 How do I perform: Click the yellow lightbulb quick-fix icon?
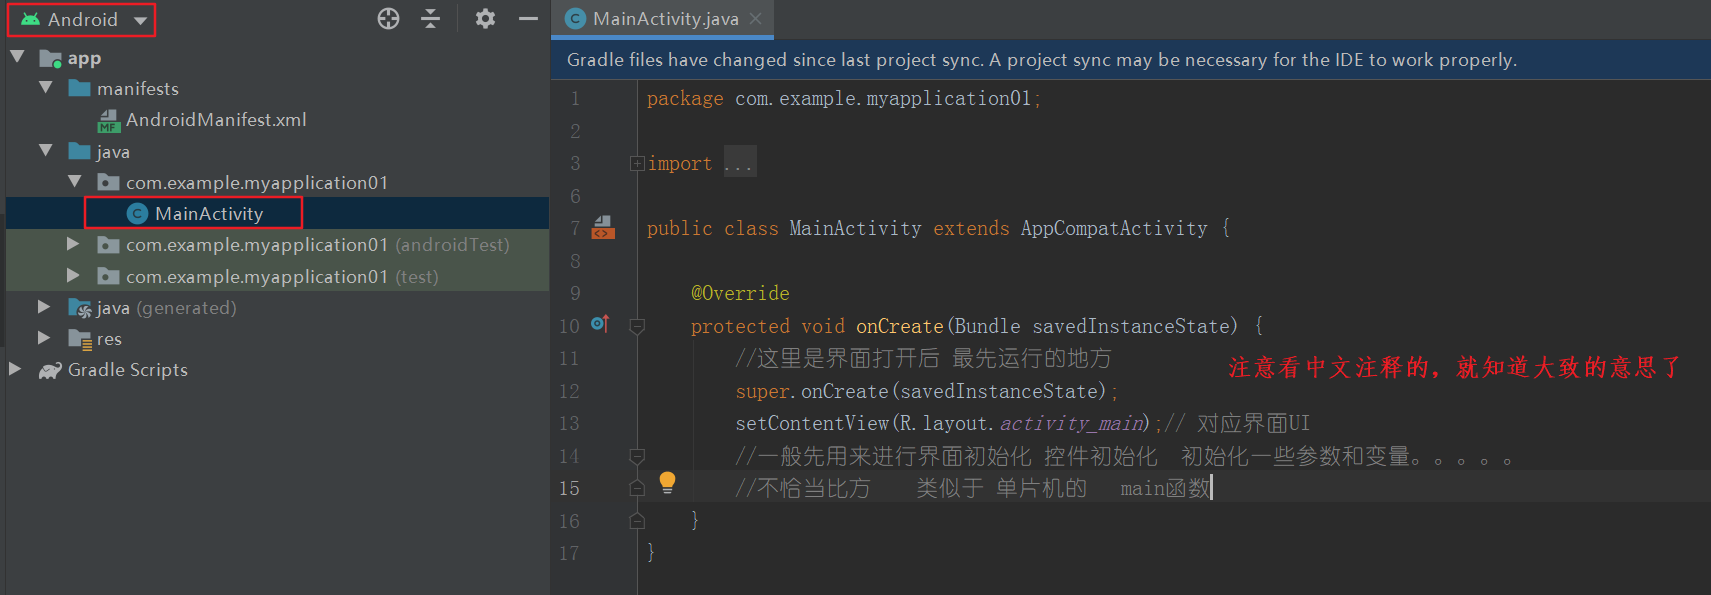click(667, 483)
